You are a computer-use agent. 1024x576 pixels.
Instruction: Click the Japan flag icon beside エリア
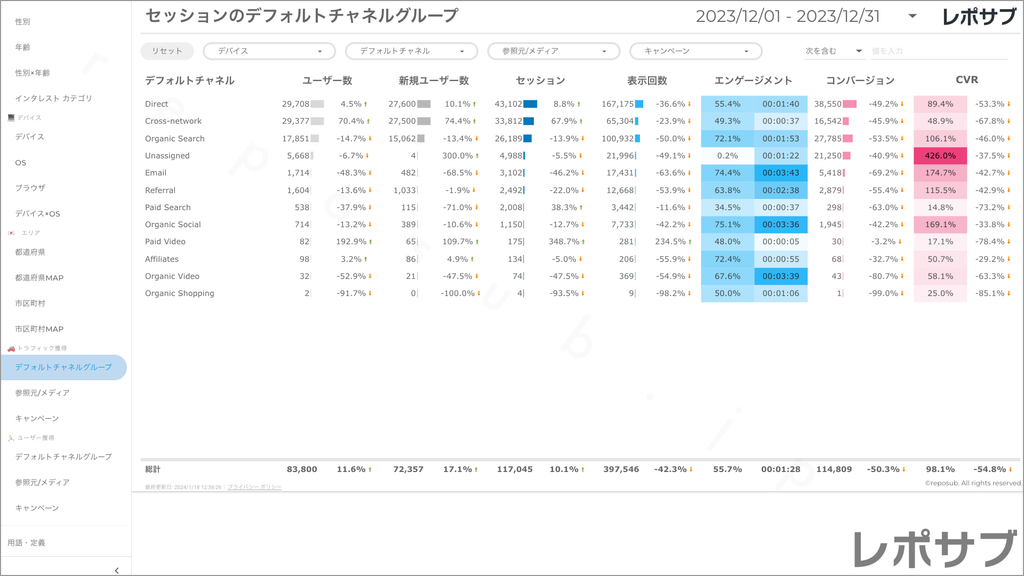pos(11,233)
